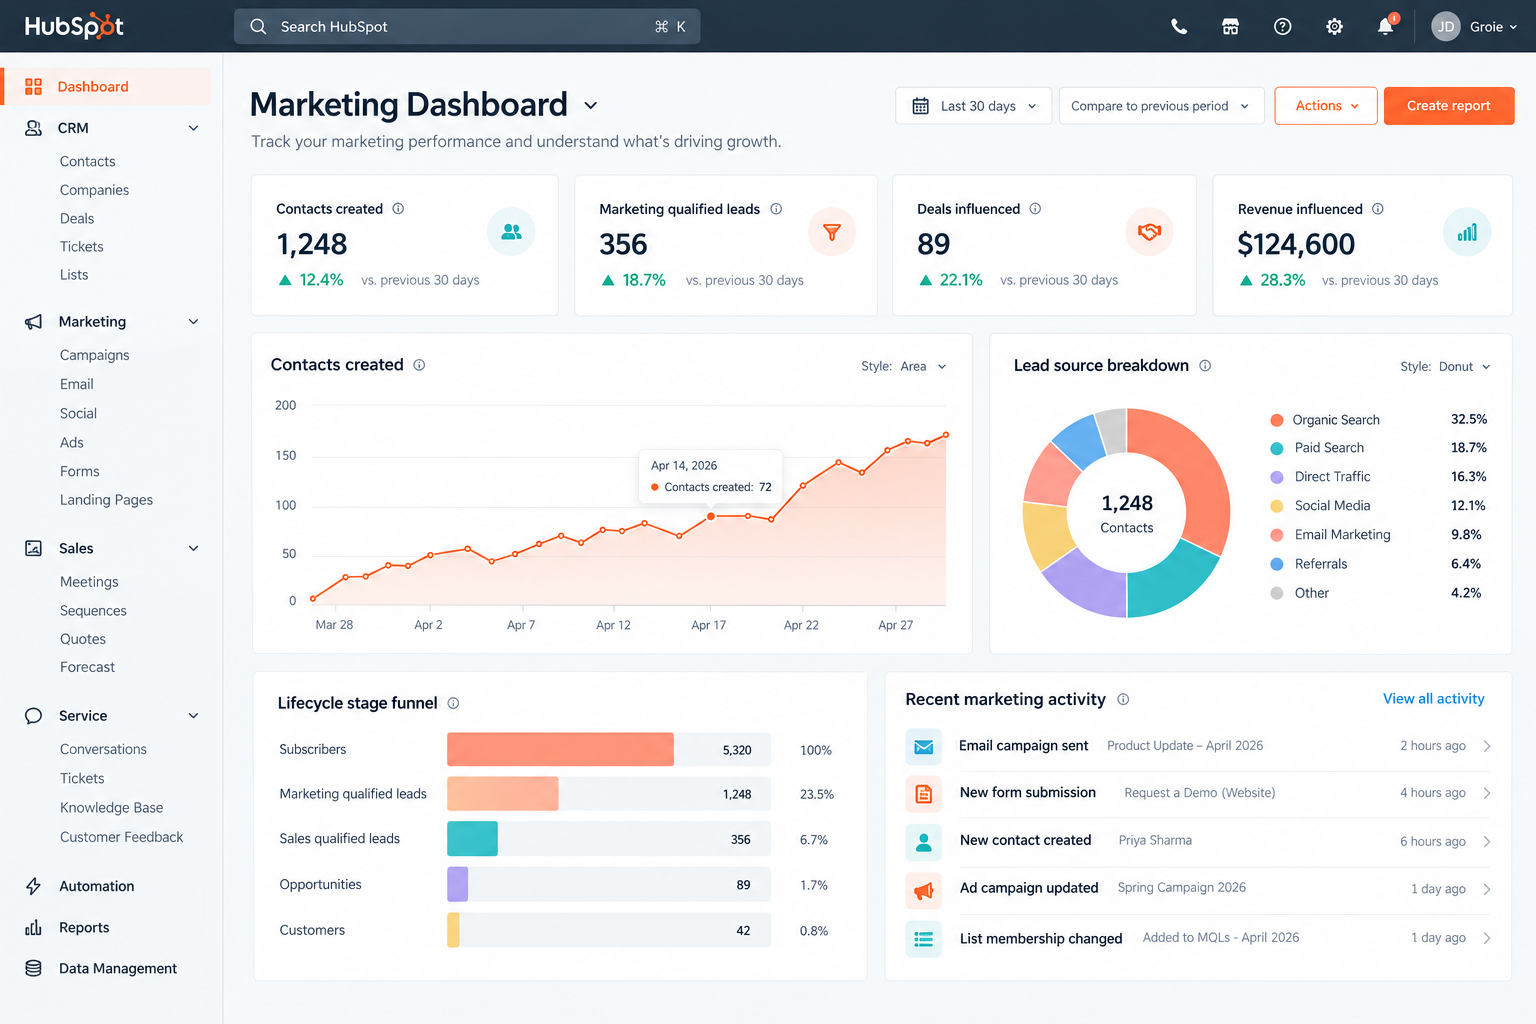The width and height of the screenshot is (1536, 1024).
Task: Click the Create report button
Action: click(x=1449, y=106)
